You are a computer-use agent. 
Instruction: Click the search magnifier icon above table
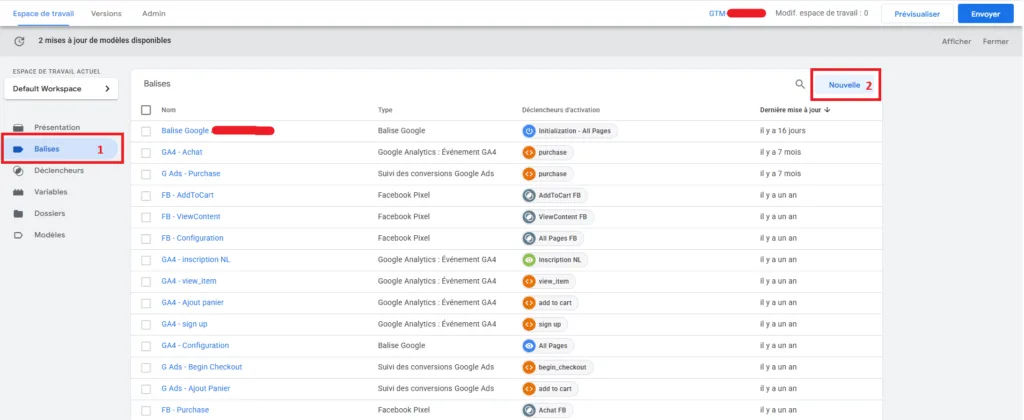tap(799, 86)
